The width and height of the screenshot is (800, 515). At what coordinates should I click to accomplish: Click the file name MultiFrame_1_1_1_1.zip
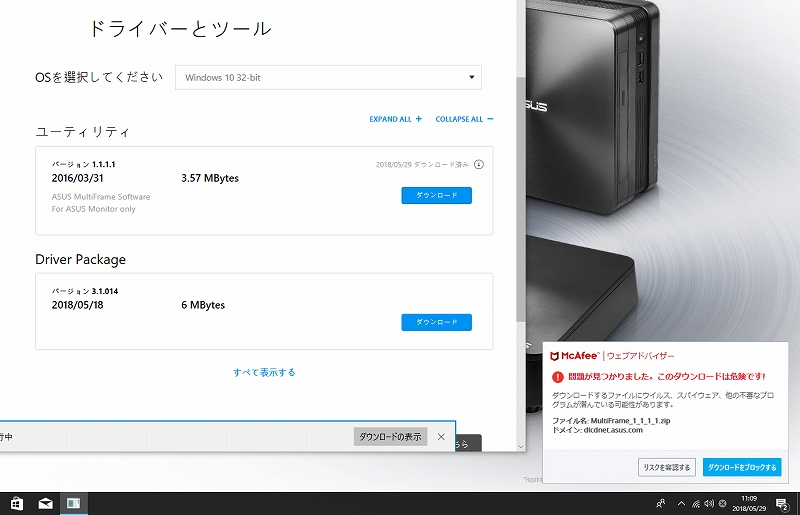pos(630,421)
